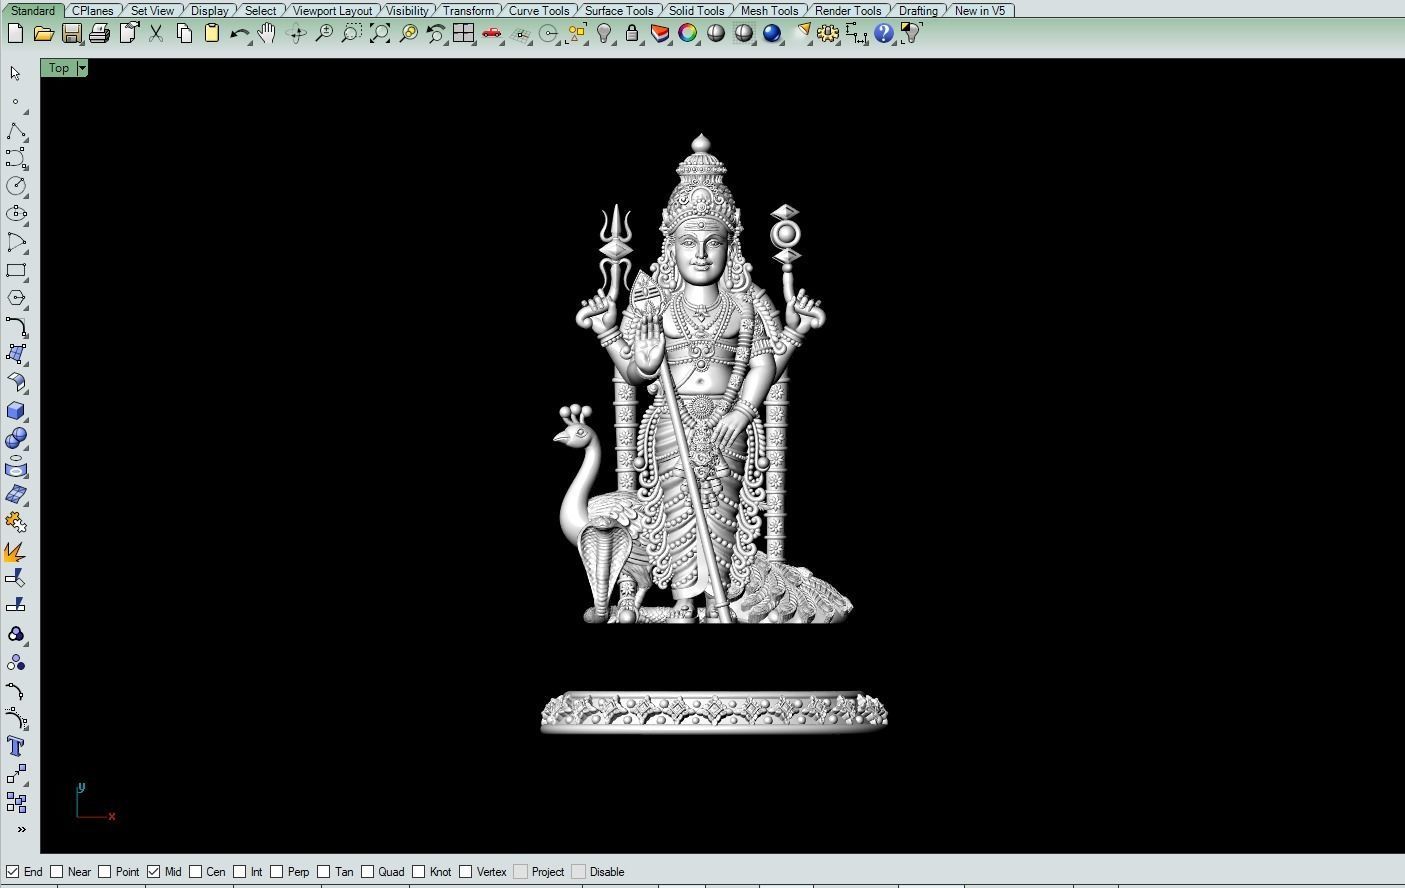Click the Print icon
This screenshot has height=888, width=1405.
99,33
